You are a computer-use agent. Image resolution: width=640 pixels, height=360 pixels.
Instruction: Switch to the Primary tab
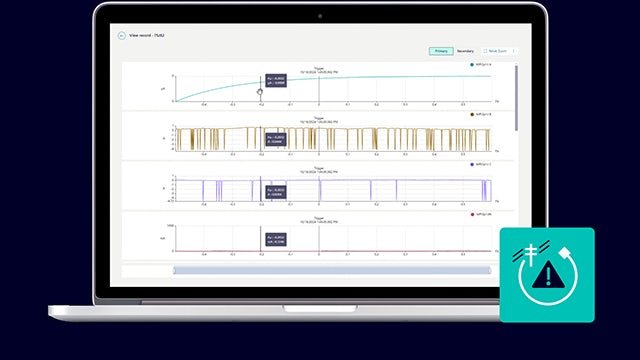pyautogui.click(x=441, y=51)
